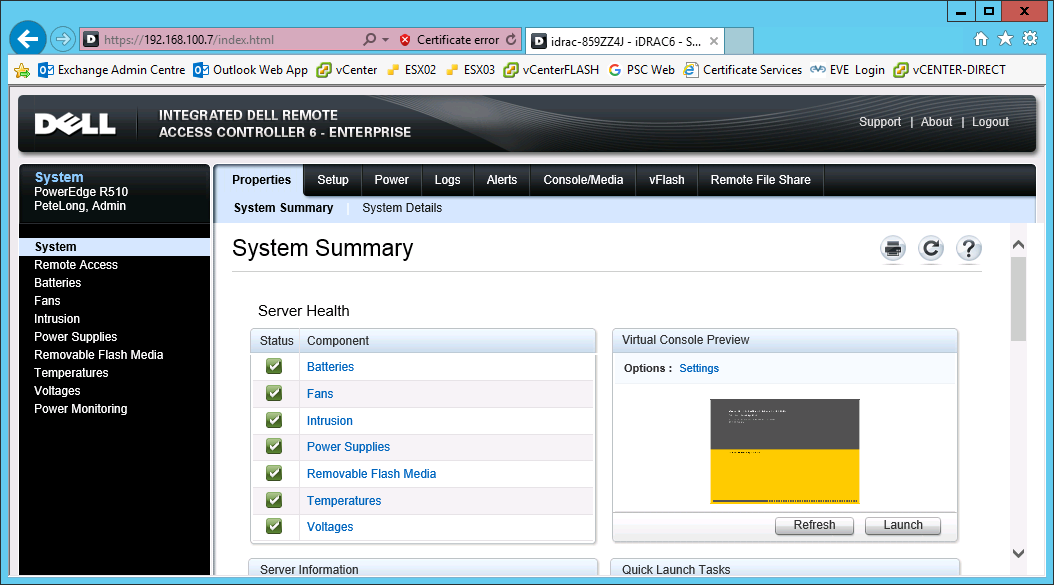This screenshot has width=1054, height=585.
Task: Open the Removable Flash Media health link
Action: (371, 474)
